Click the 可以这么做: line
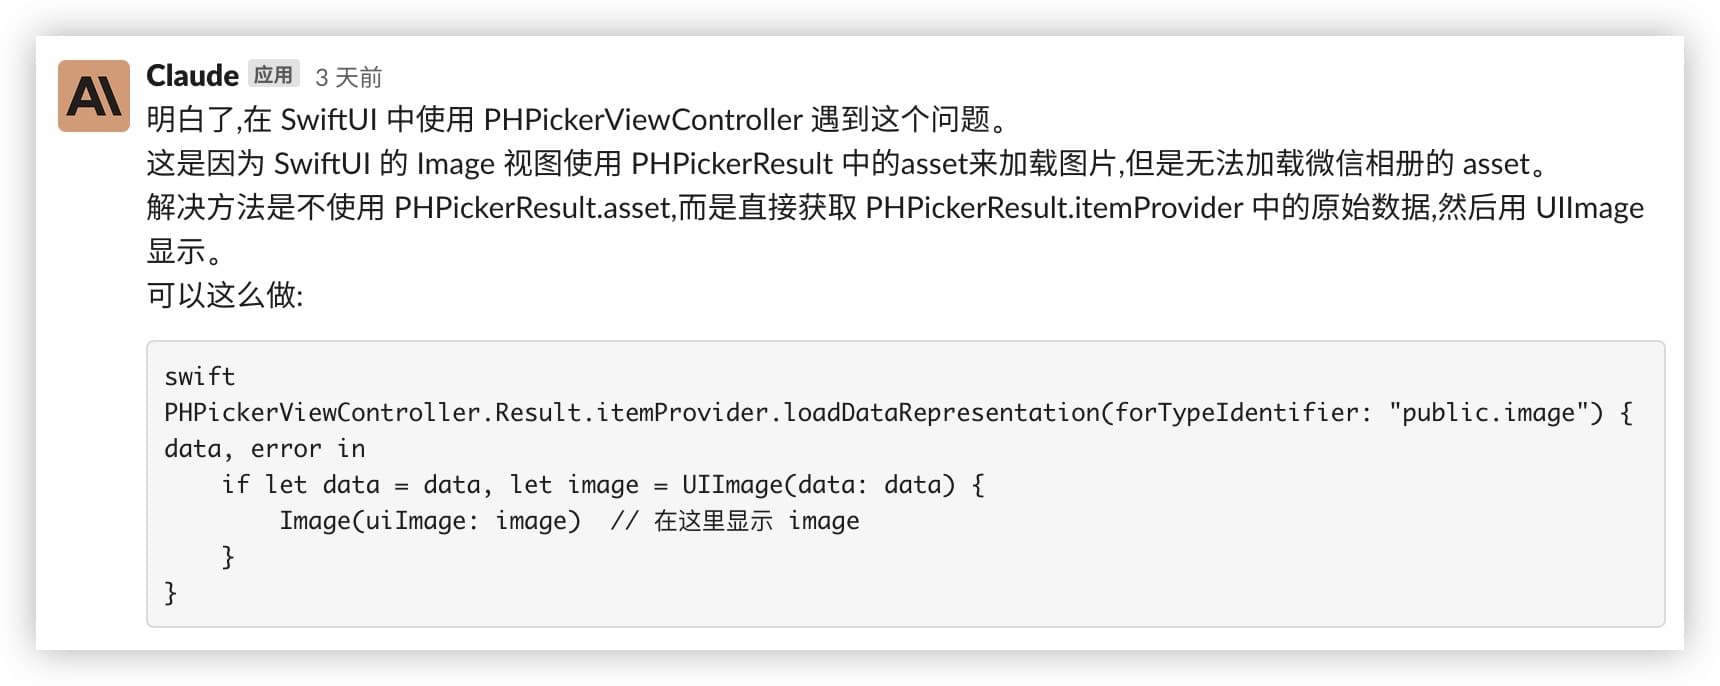This screenshot has width=1720, height=686. pyautogui.click(x=225, y=296)
